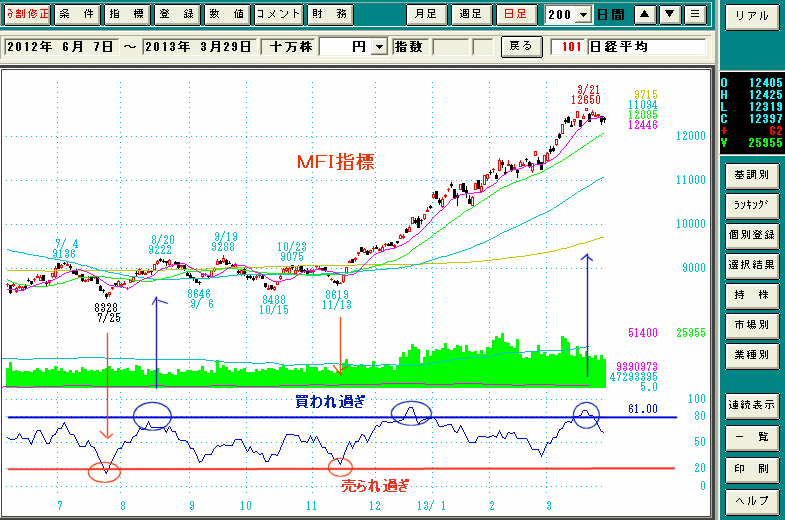The image size is (785, 520).
Task: Click the 9/19 9288 peak label
Action: click(x=224, y=242)
